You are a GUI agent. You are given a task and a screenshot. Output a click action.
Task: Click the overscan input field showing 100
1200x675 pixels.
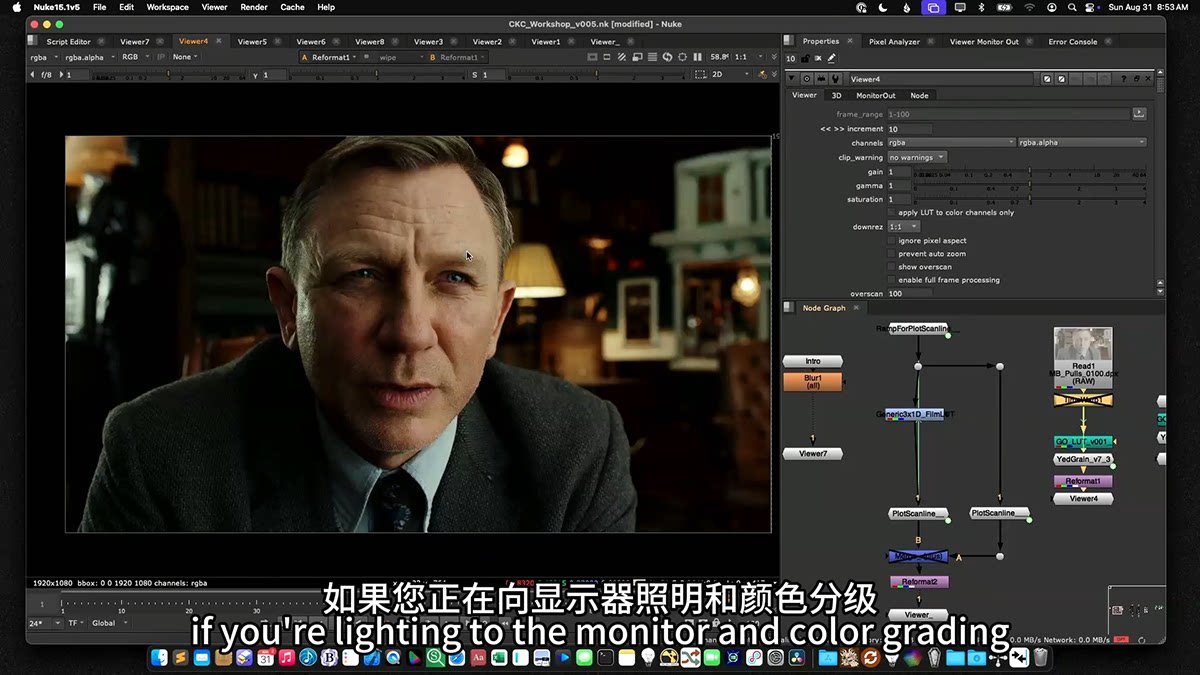[909, 294]
